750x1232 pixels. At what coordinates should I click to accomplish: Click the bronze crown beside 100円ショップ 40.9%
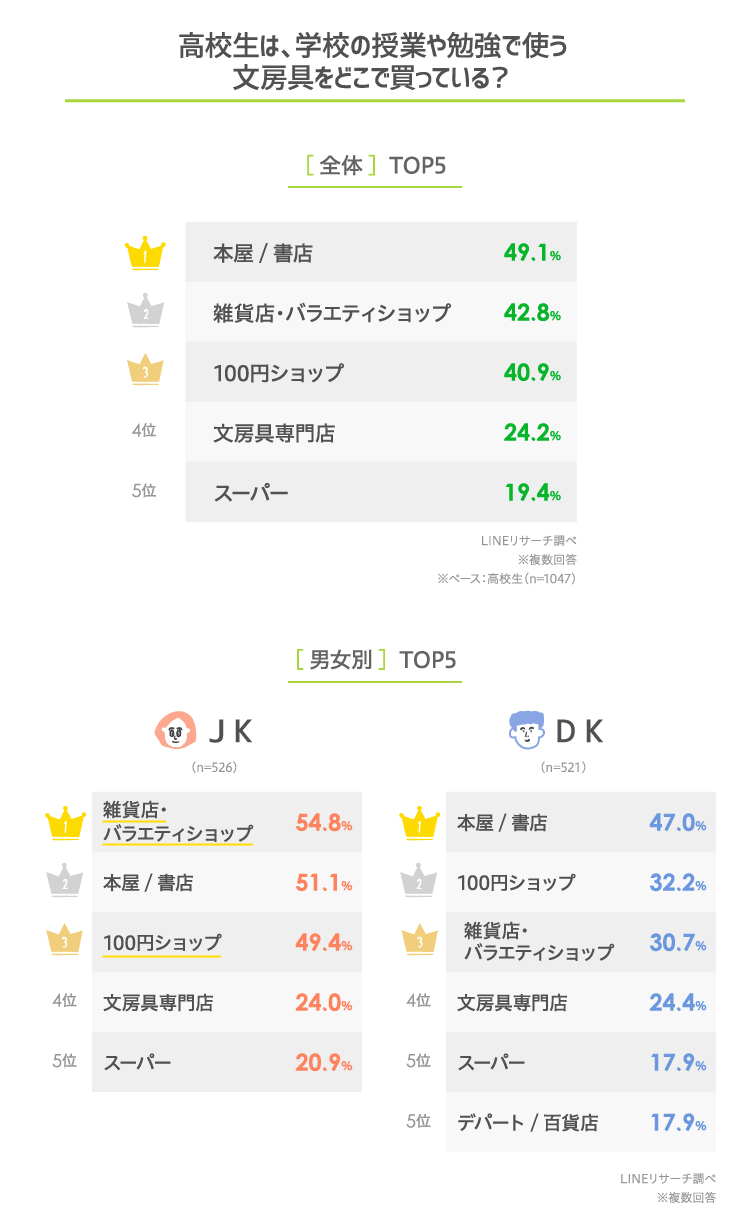pyautogui.click(x=145, y=372)
